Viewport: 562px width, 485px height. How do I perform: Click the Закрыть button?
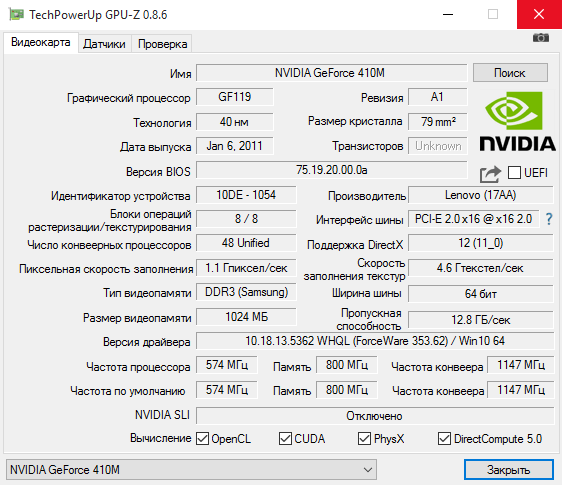point(509,470)
